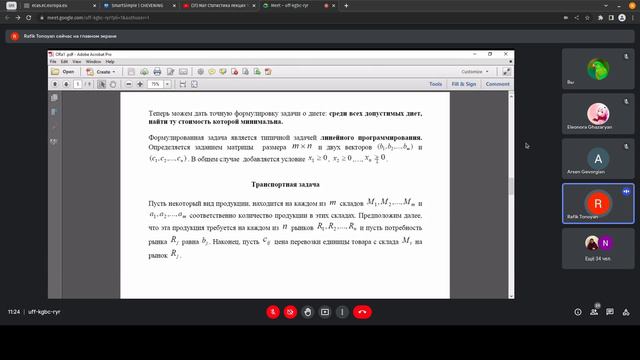Viewport: 640px width, 360px height.
Task: Expand the Customize dropdown
Action: point(474,72)
